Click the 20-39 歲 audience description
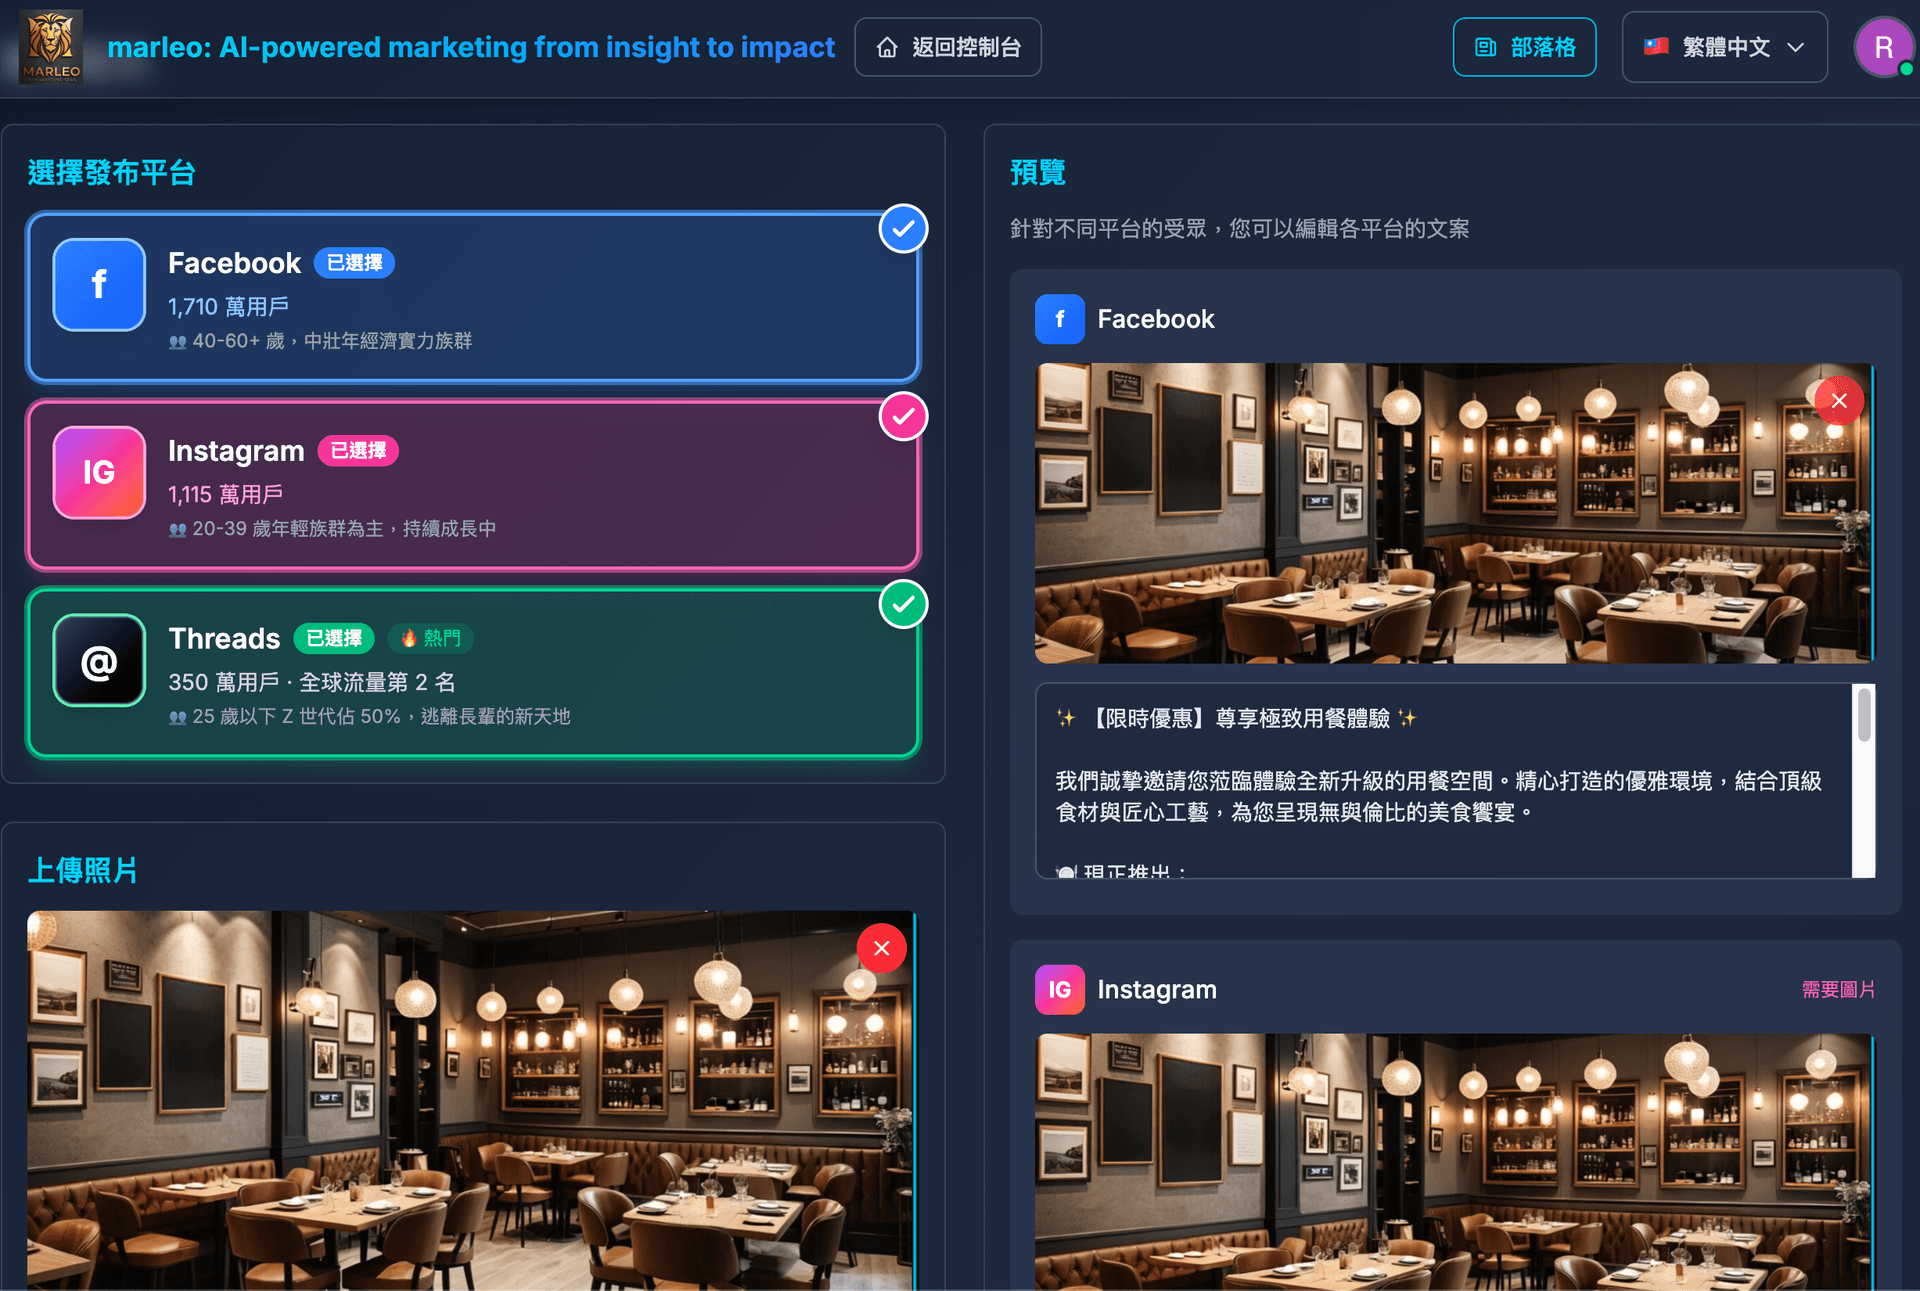 tap(332, 529)
